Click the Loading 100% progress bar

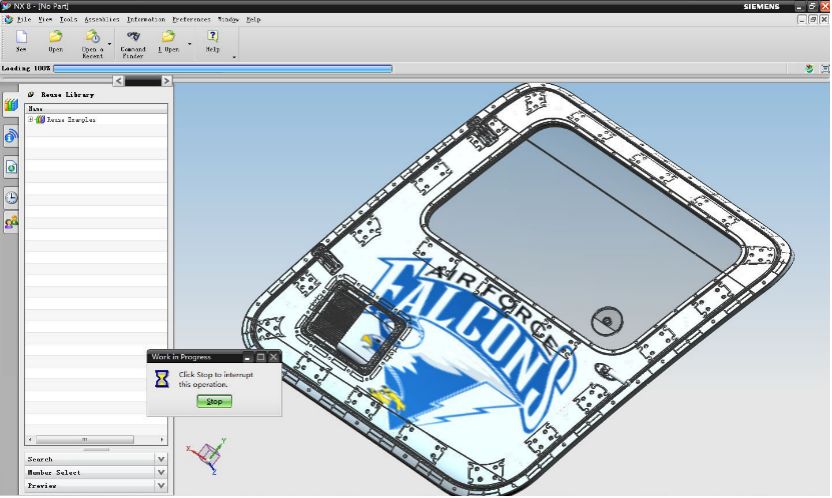(223, 68)
